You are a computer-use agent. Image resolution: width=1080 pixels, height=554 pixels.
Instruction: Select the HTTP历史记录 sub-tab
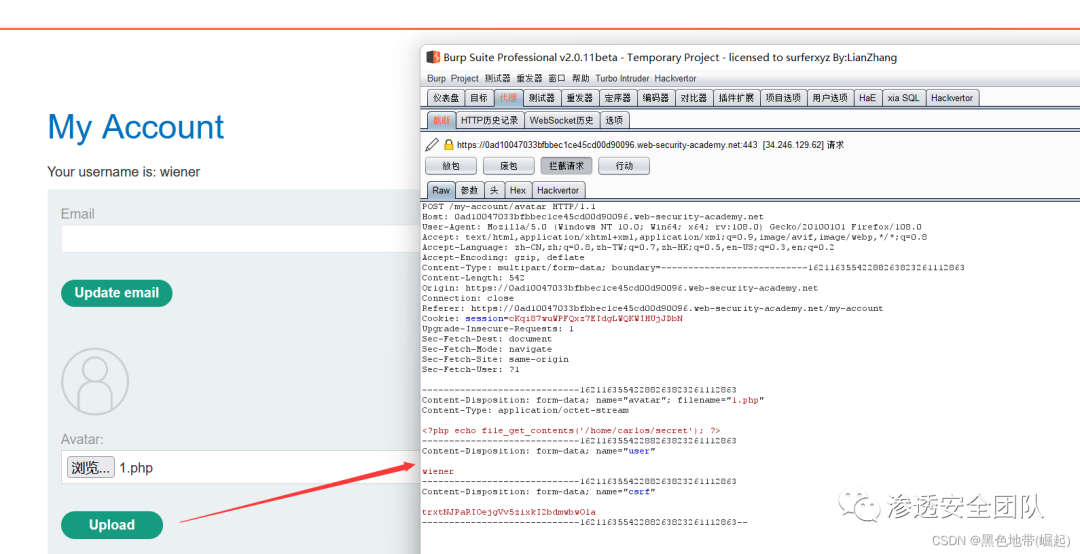pos(489,120)
